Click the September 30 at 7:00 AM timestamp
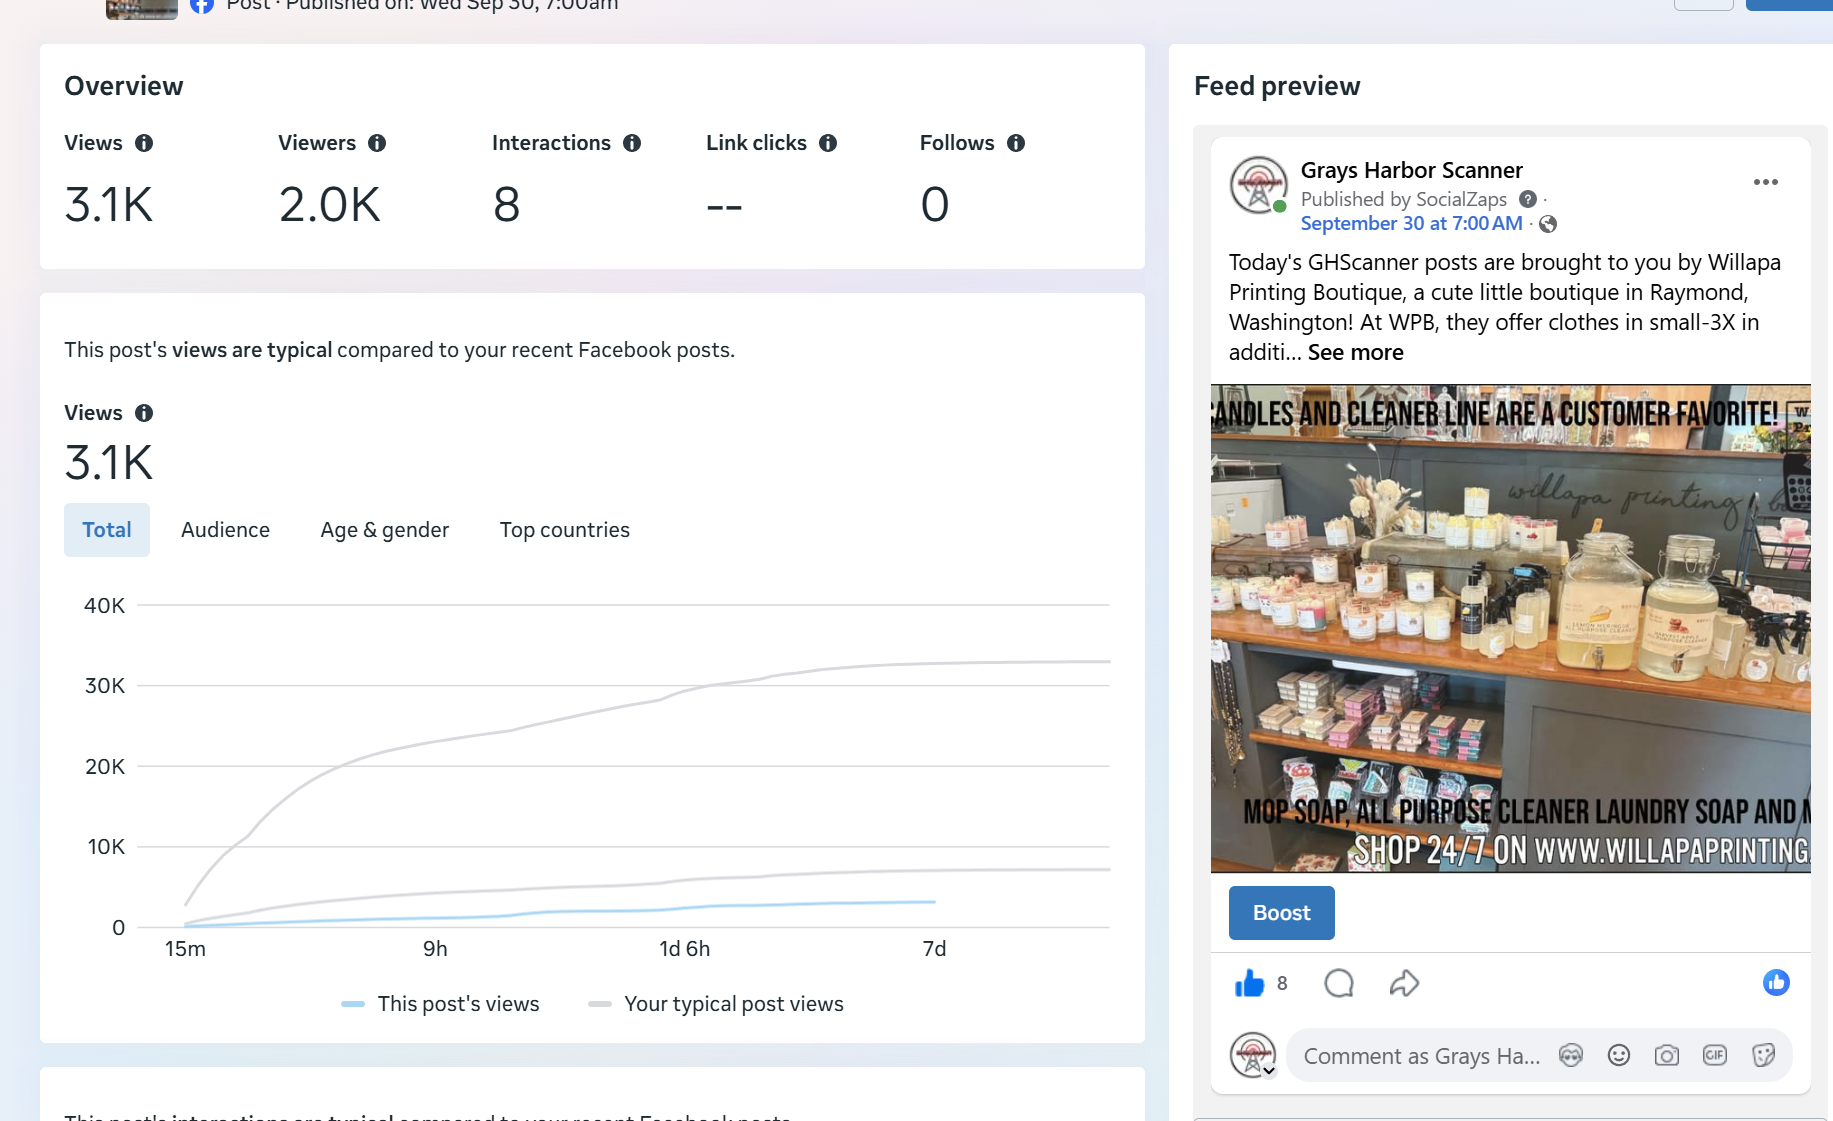 click(1411, 224)
